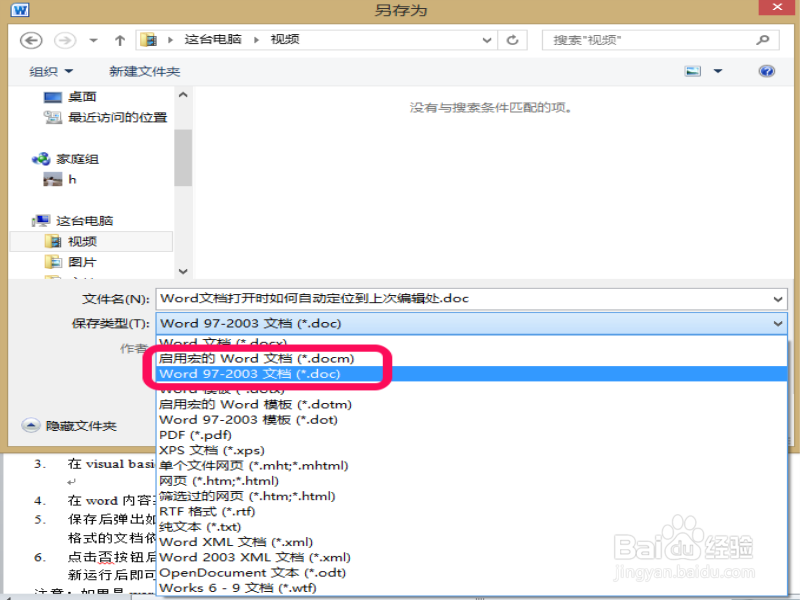Choose RTF 格式 (*.rtf) file type

pos(472,512)
